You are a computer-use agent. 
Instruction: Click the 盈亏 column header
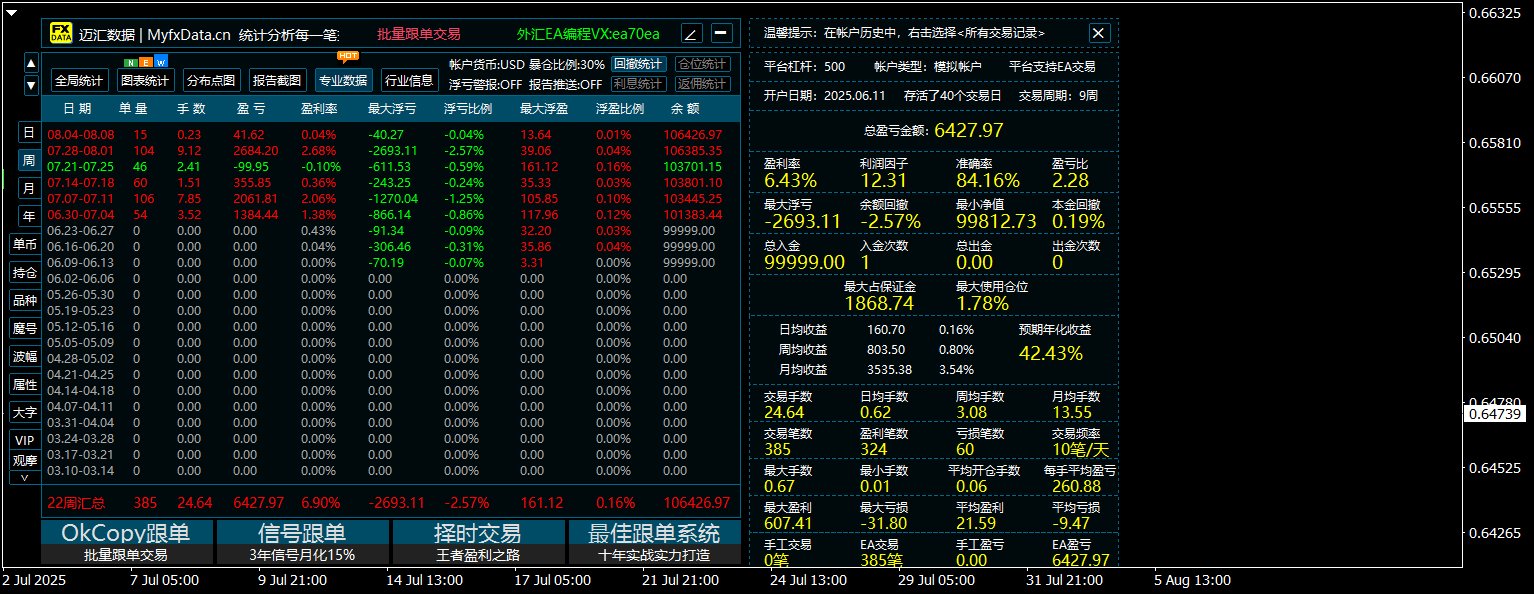click(251, 109)
